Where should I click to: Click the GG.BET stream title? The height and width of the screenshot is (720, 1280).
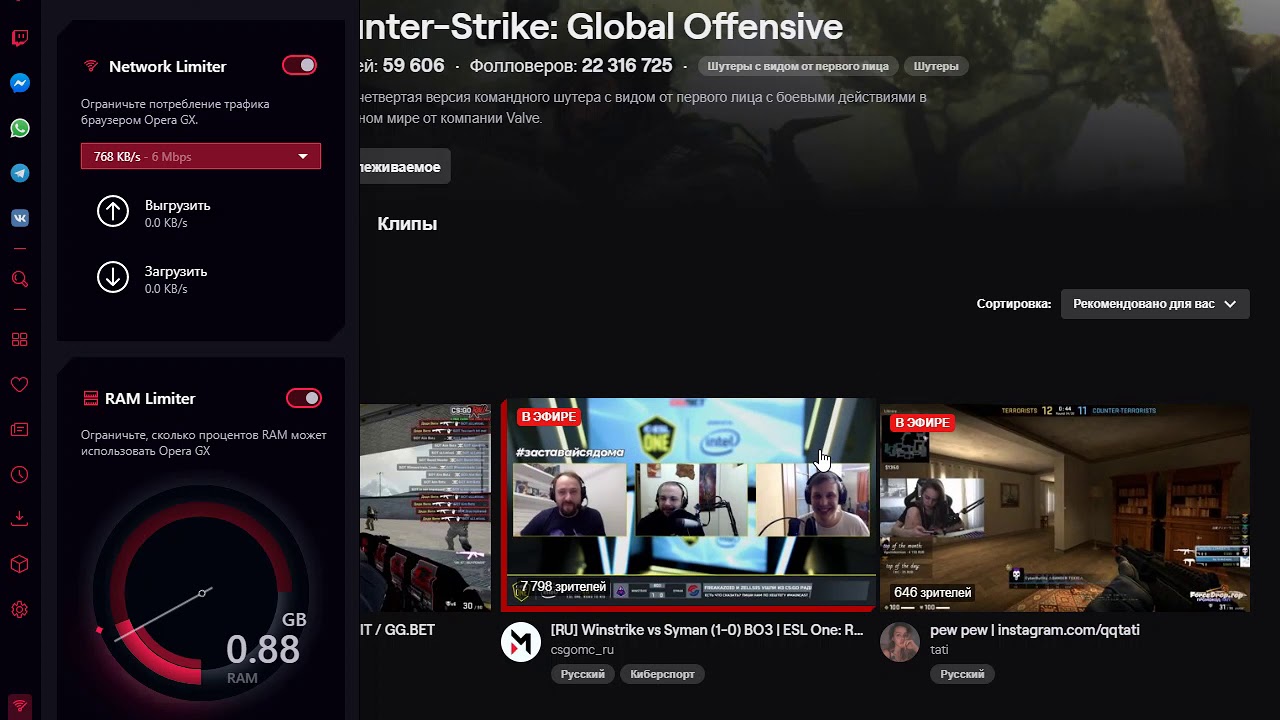pyautogui.click(x=398, y=630)
